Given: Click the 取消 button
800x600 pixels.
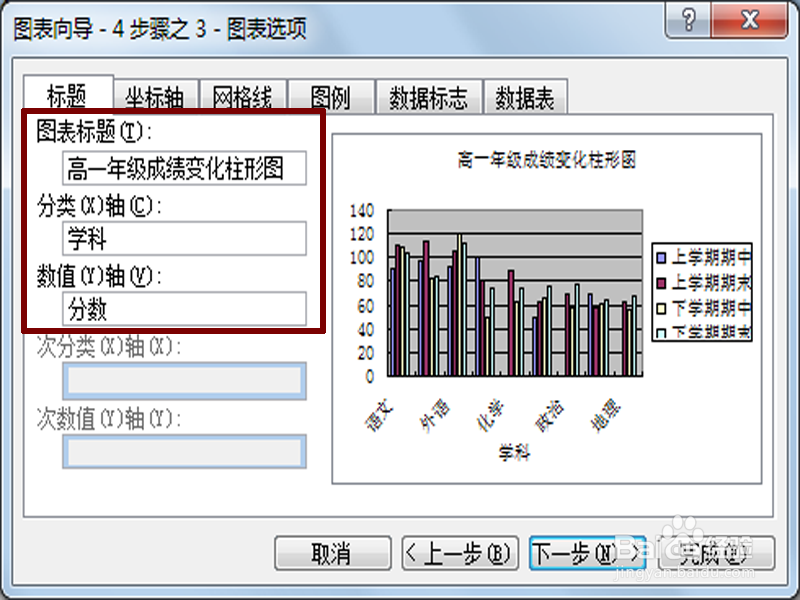Looking at the screenshot, I should (332, 553).
